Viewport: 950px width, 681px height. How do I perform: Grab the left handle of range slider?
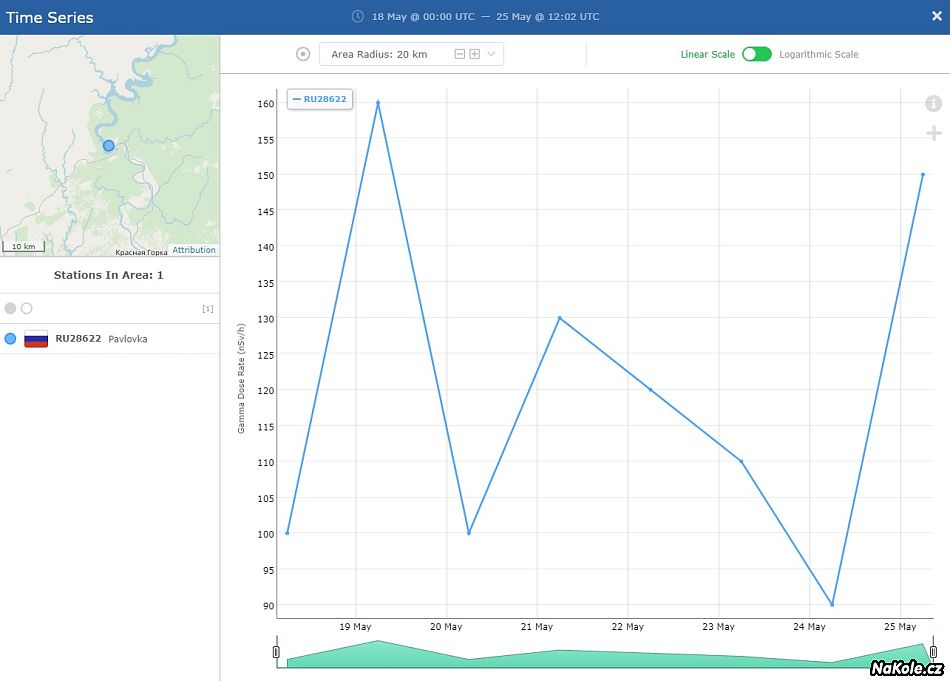coord(277,653)
